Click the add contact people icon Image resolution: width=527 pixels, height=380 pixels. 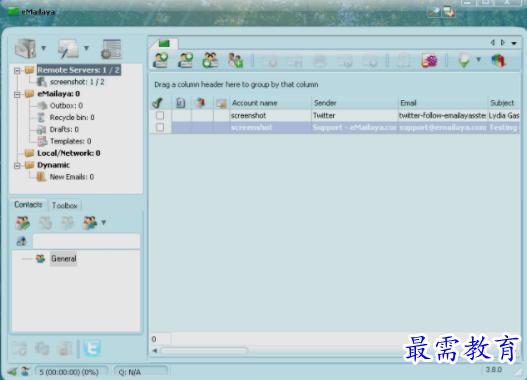(23, 223)
